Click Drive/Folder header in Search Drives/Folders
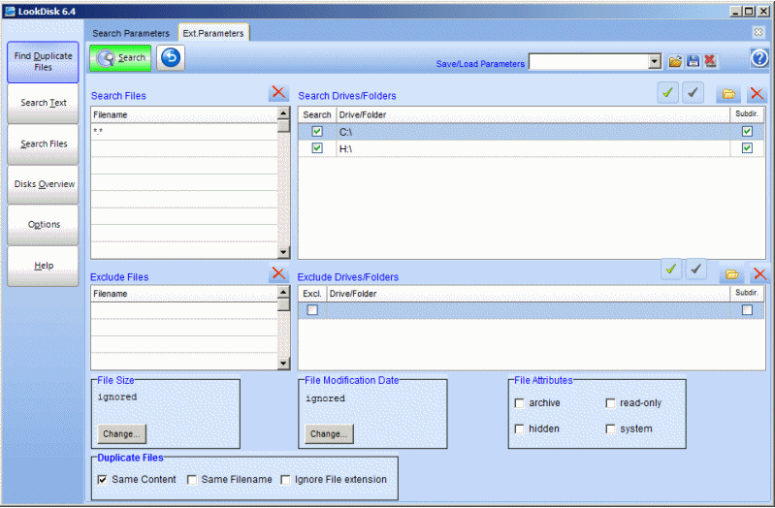Viewport: 775px width, 508px height. [x=533, y=115]
